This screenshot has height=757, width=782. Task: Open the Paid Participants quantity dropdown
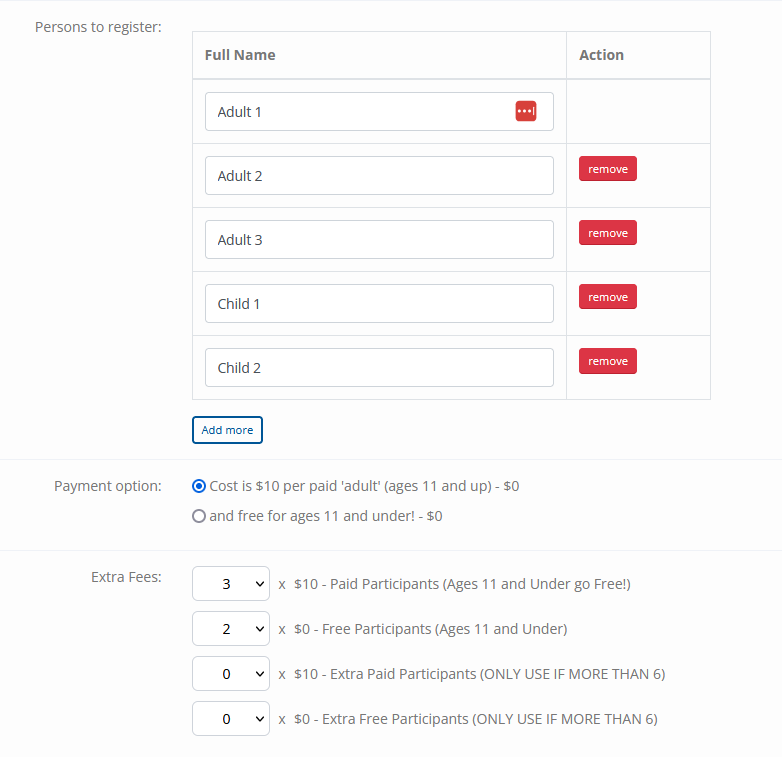point(231,584)
